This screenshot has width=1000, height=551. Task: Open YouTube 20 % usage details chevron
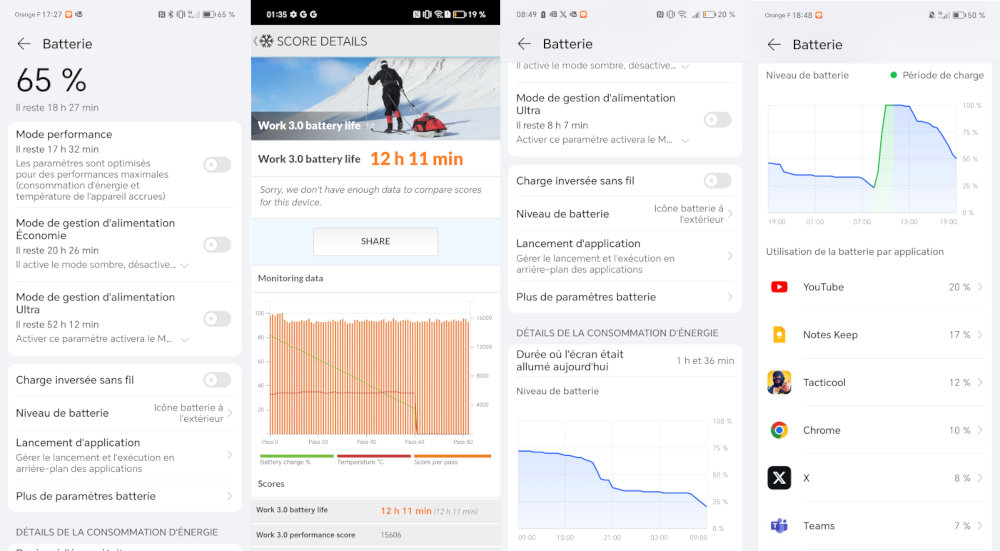tap(980, 287)
